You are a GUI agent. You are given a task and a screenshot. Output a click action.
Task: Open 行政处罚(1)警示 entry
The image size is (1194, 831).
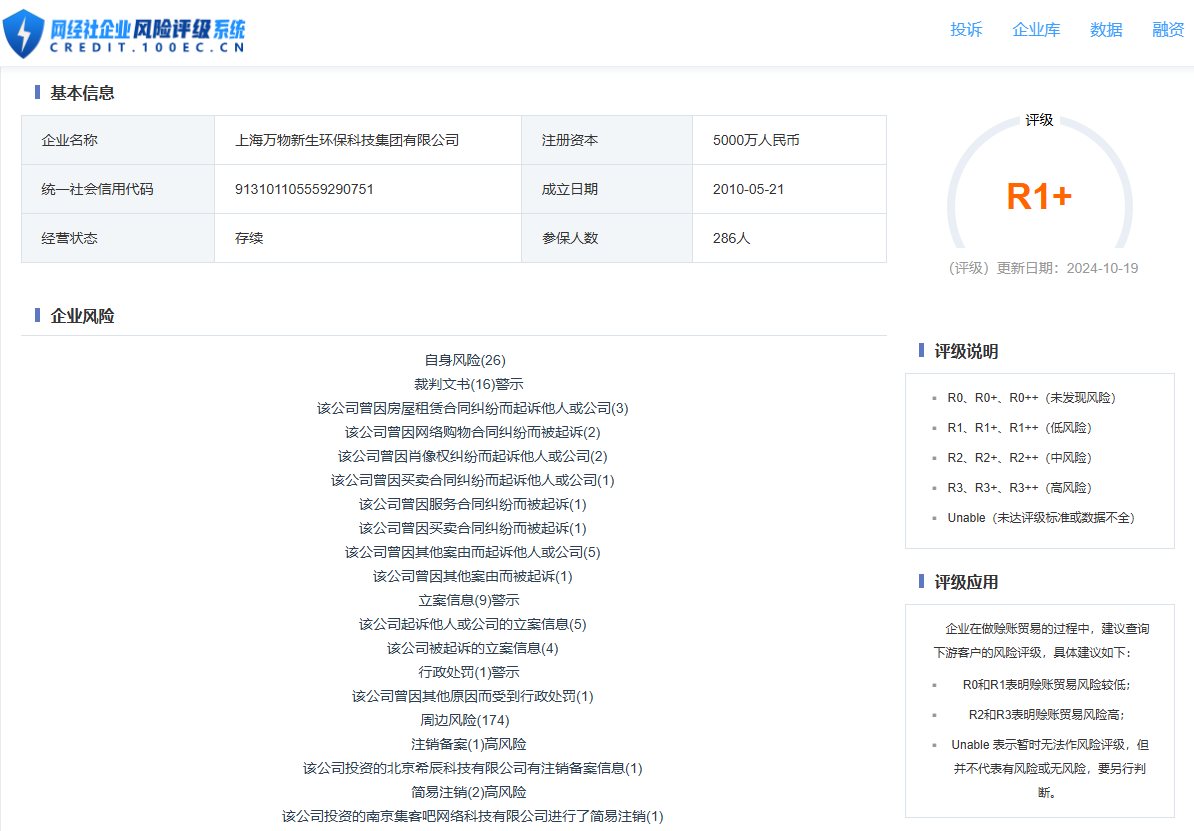(x=468, y=672)
